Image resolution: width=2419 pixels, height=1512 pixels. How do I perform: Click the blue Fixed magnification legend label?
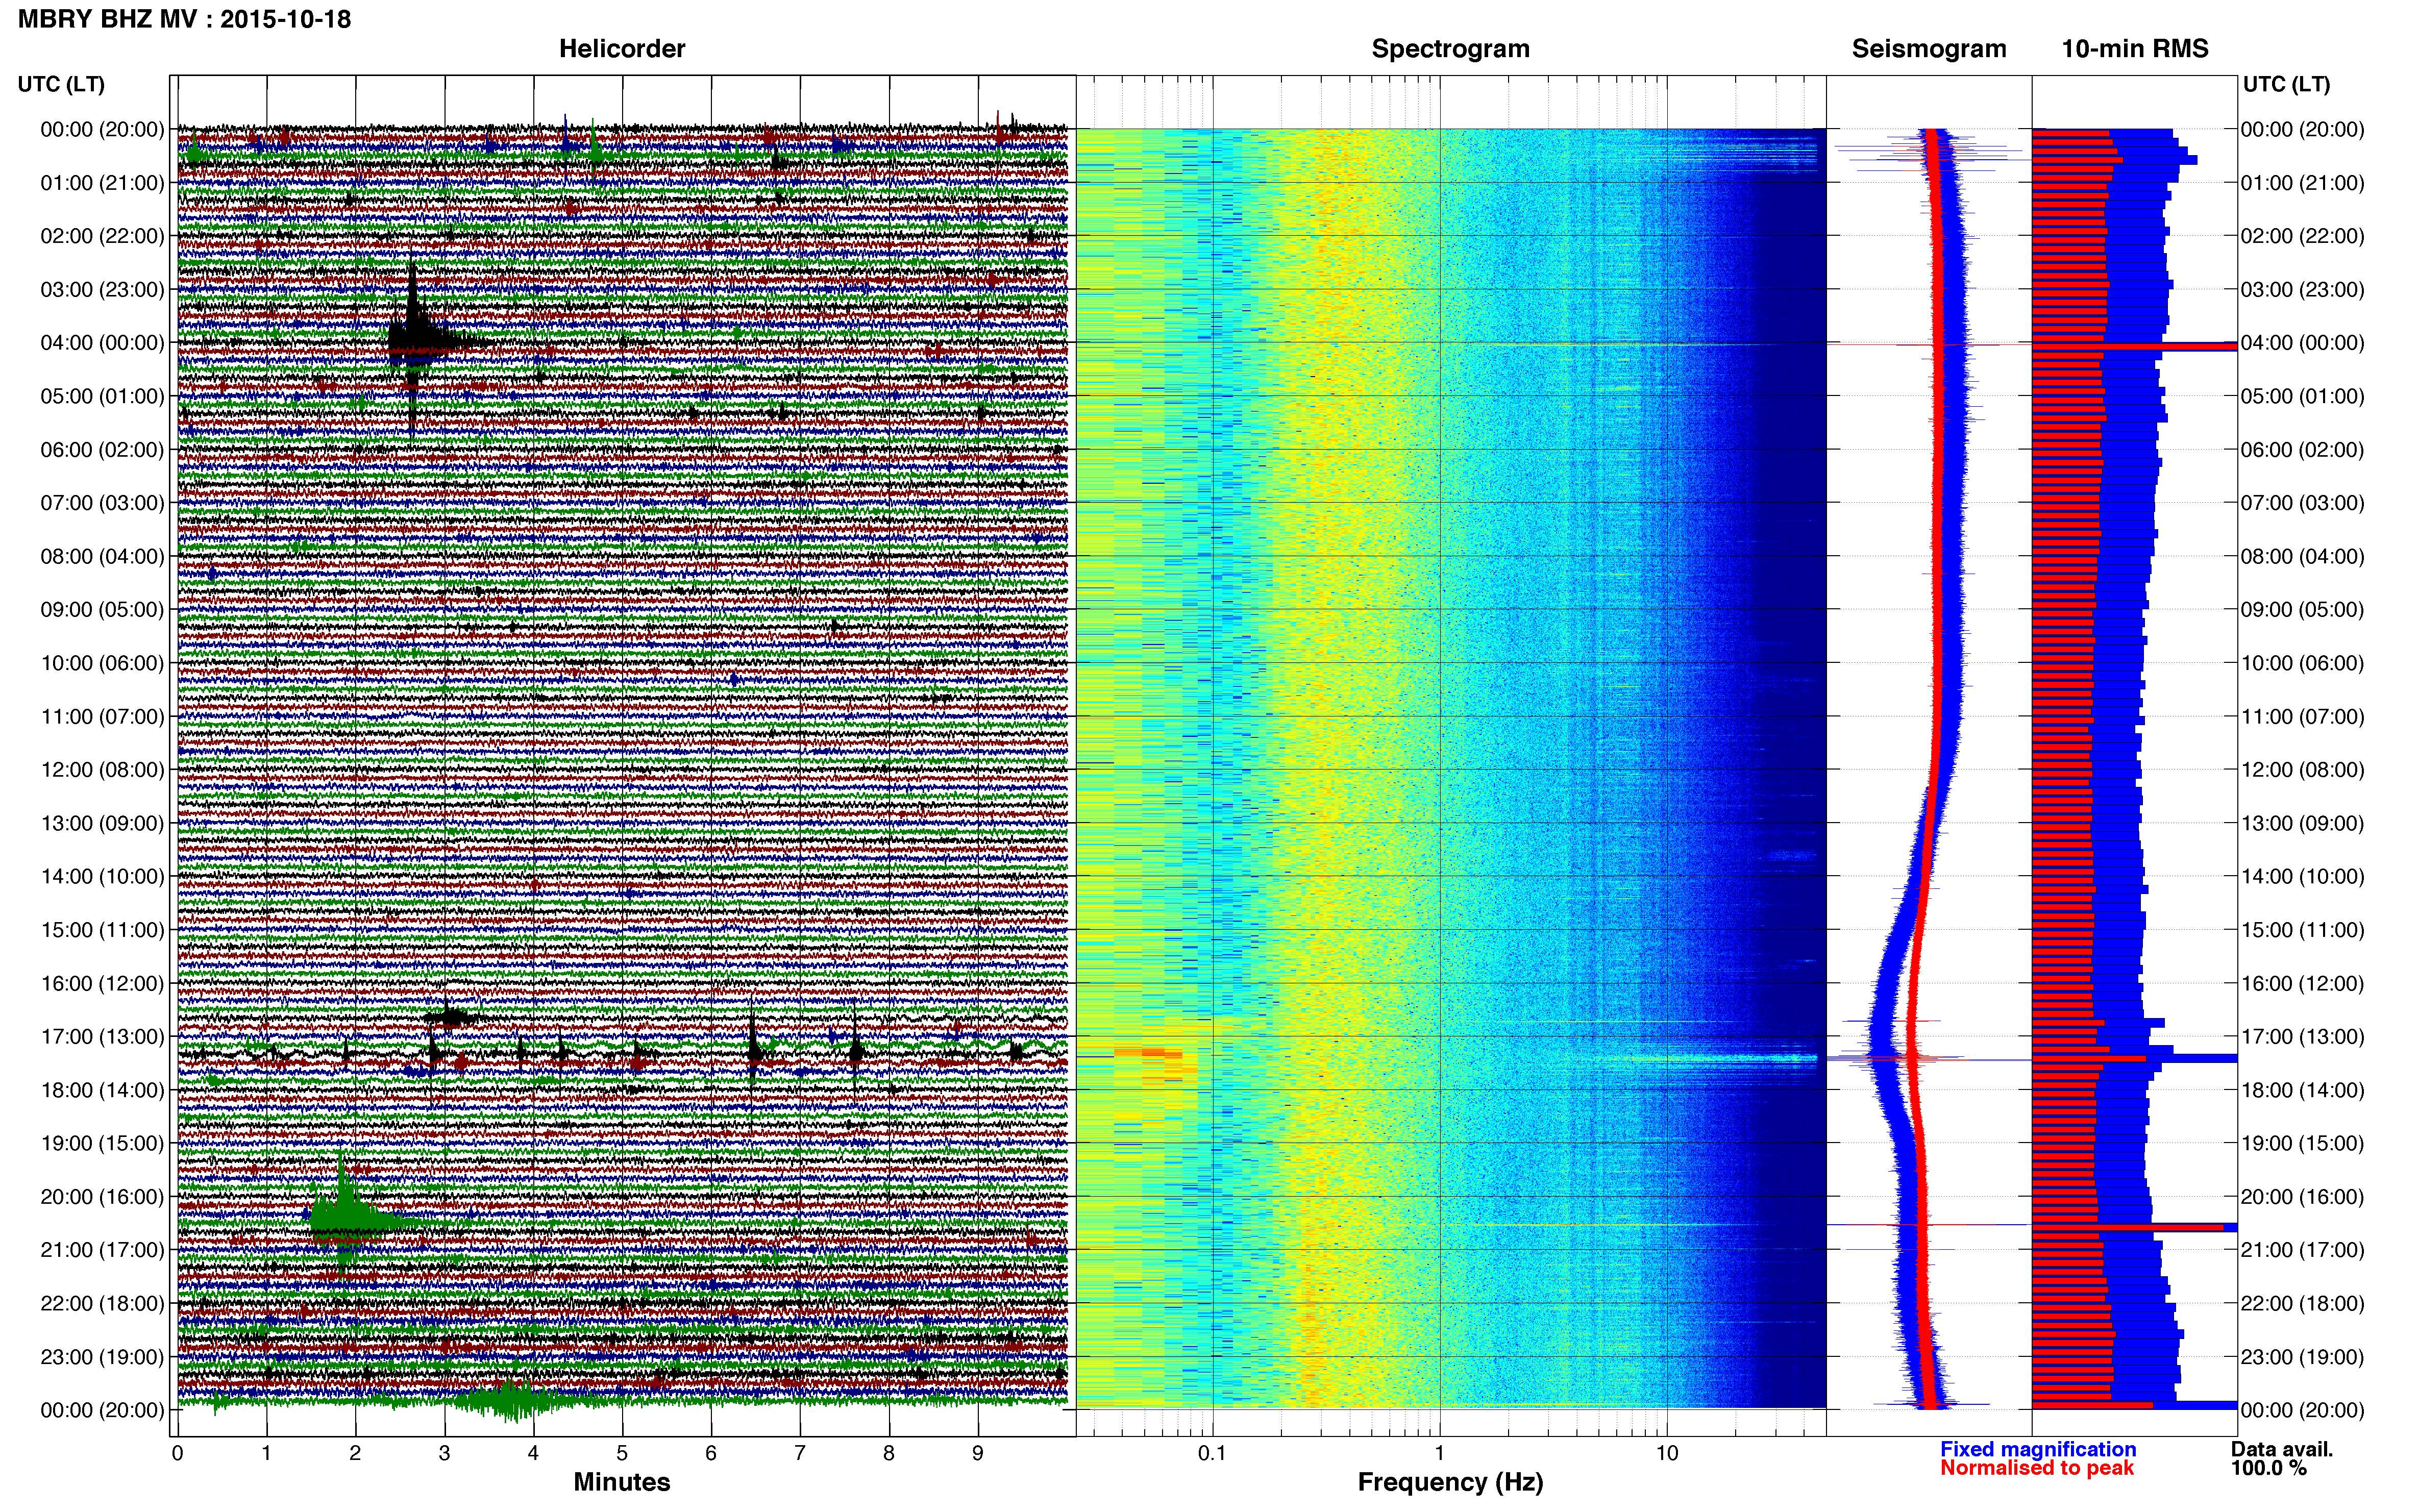[x=2038, y=1449]
